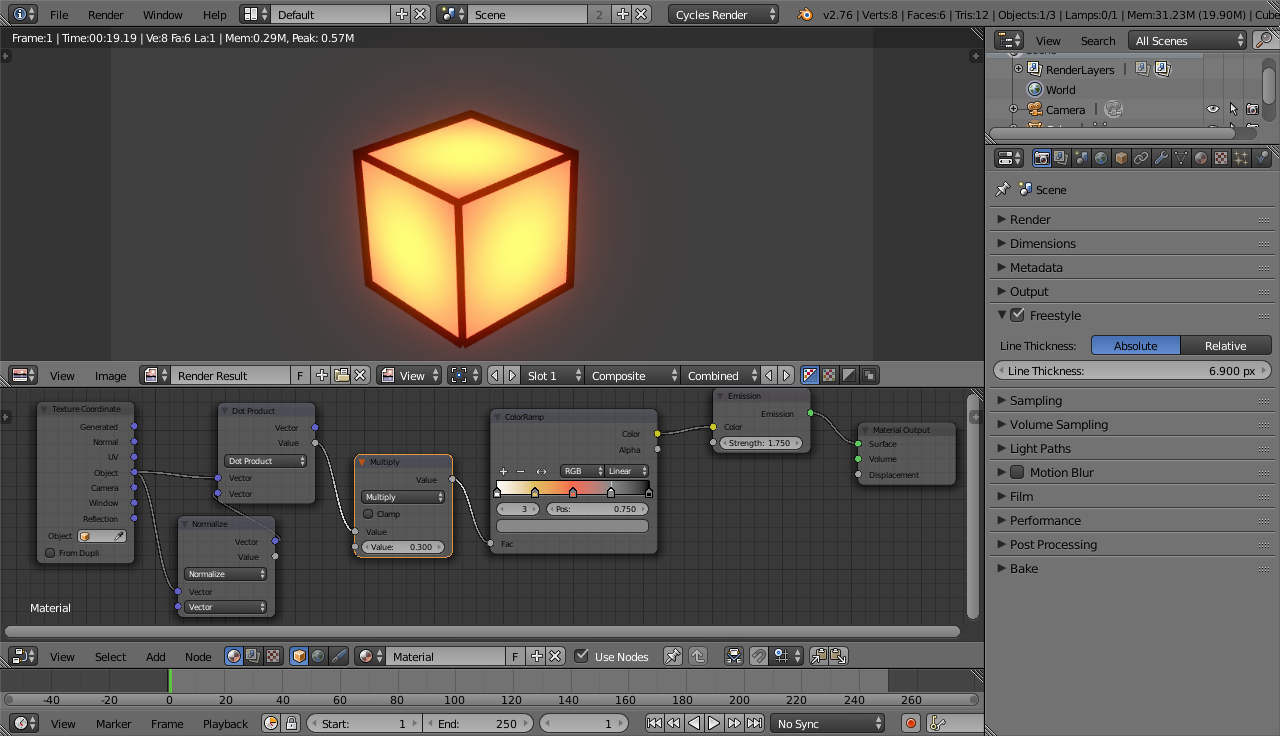Image resolution: width=1280 pixels, height=736 pixels.
Task: Click ColorRamp gradient color bar
Action: [x=573, y=488]
